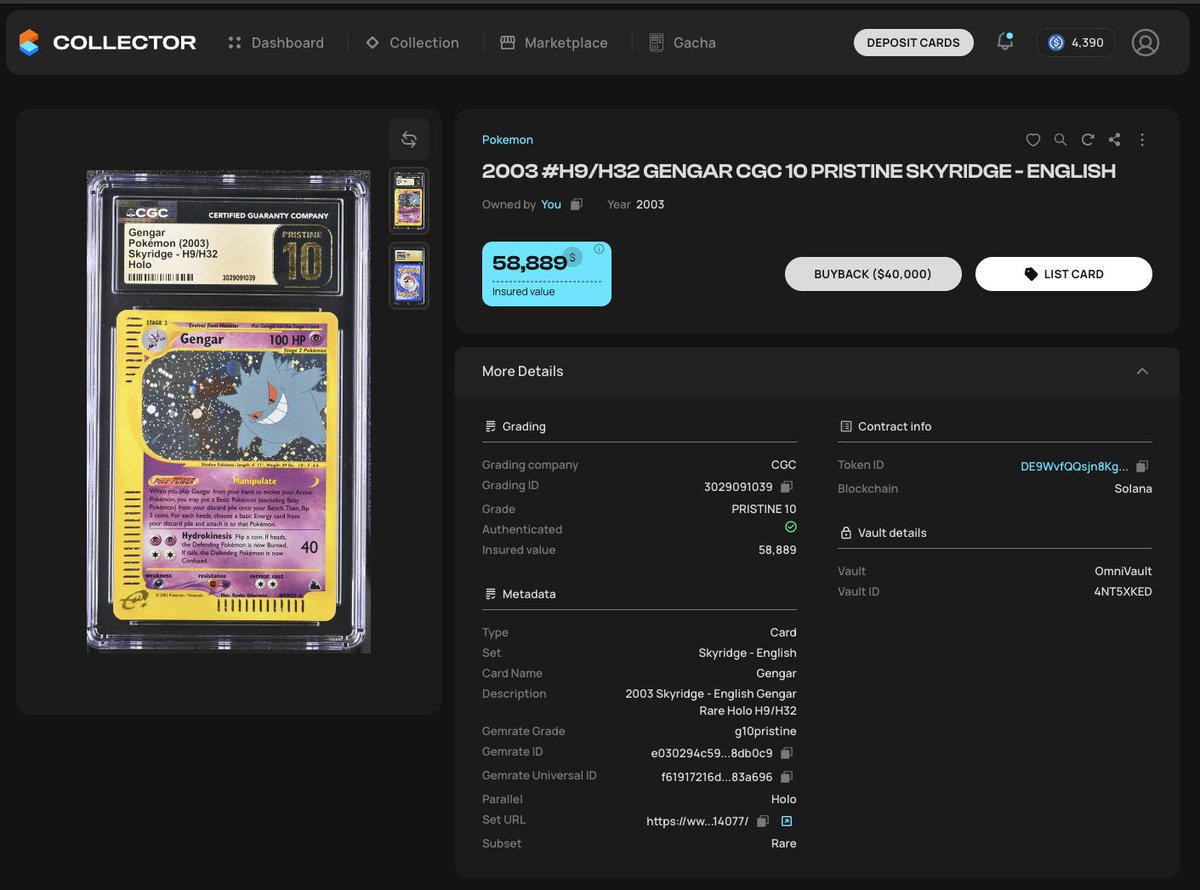Click the Year 2003 text
Screen dimensions: 1200x890
635,204
